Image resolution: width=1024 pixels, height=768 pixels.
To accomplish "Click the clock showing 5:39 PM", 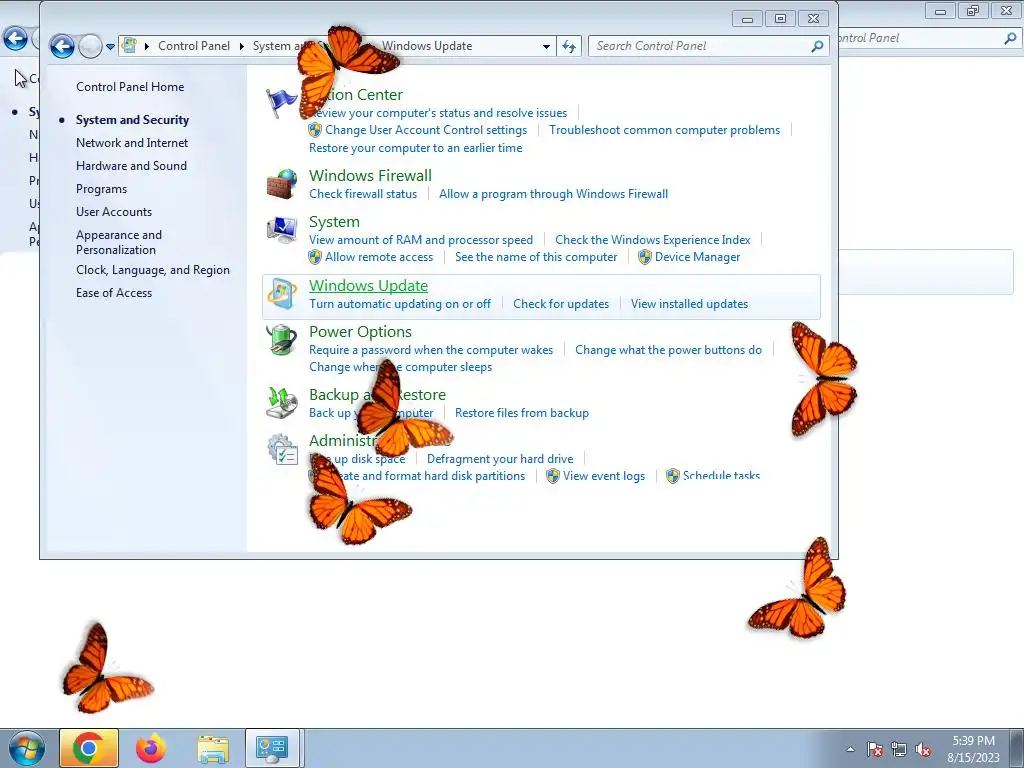I will tap(973, 741).
